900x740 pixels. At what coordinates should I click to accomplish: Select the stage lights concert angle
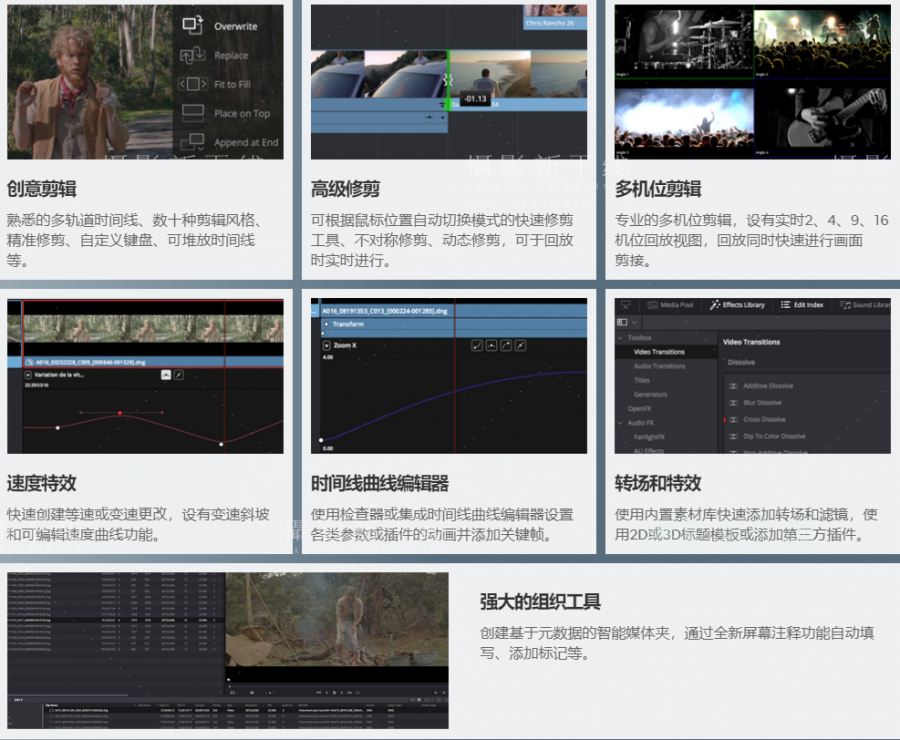pyautogui.click(x=823, y=41)
